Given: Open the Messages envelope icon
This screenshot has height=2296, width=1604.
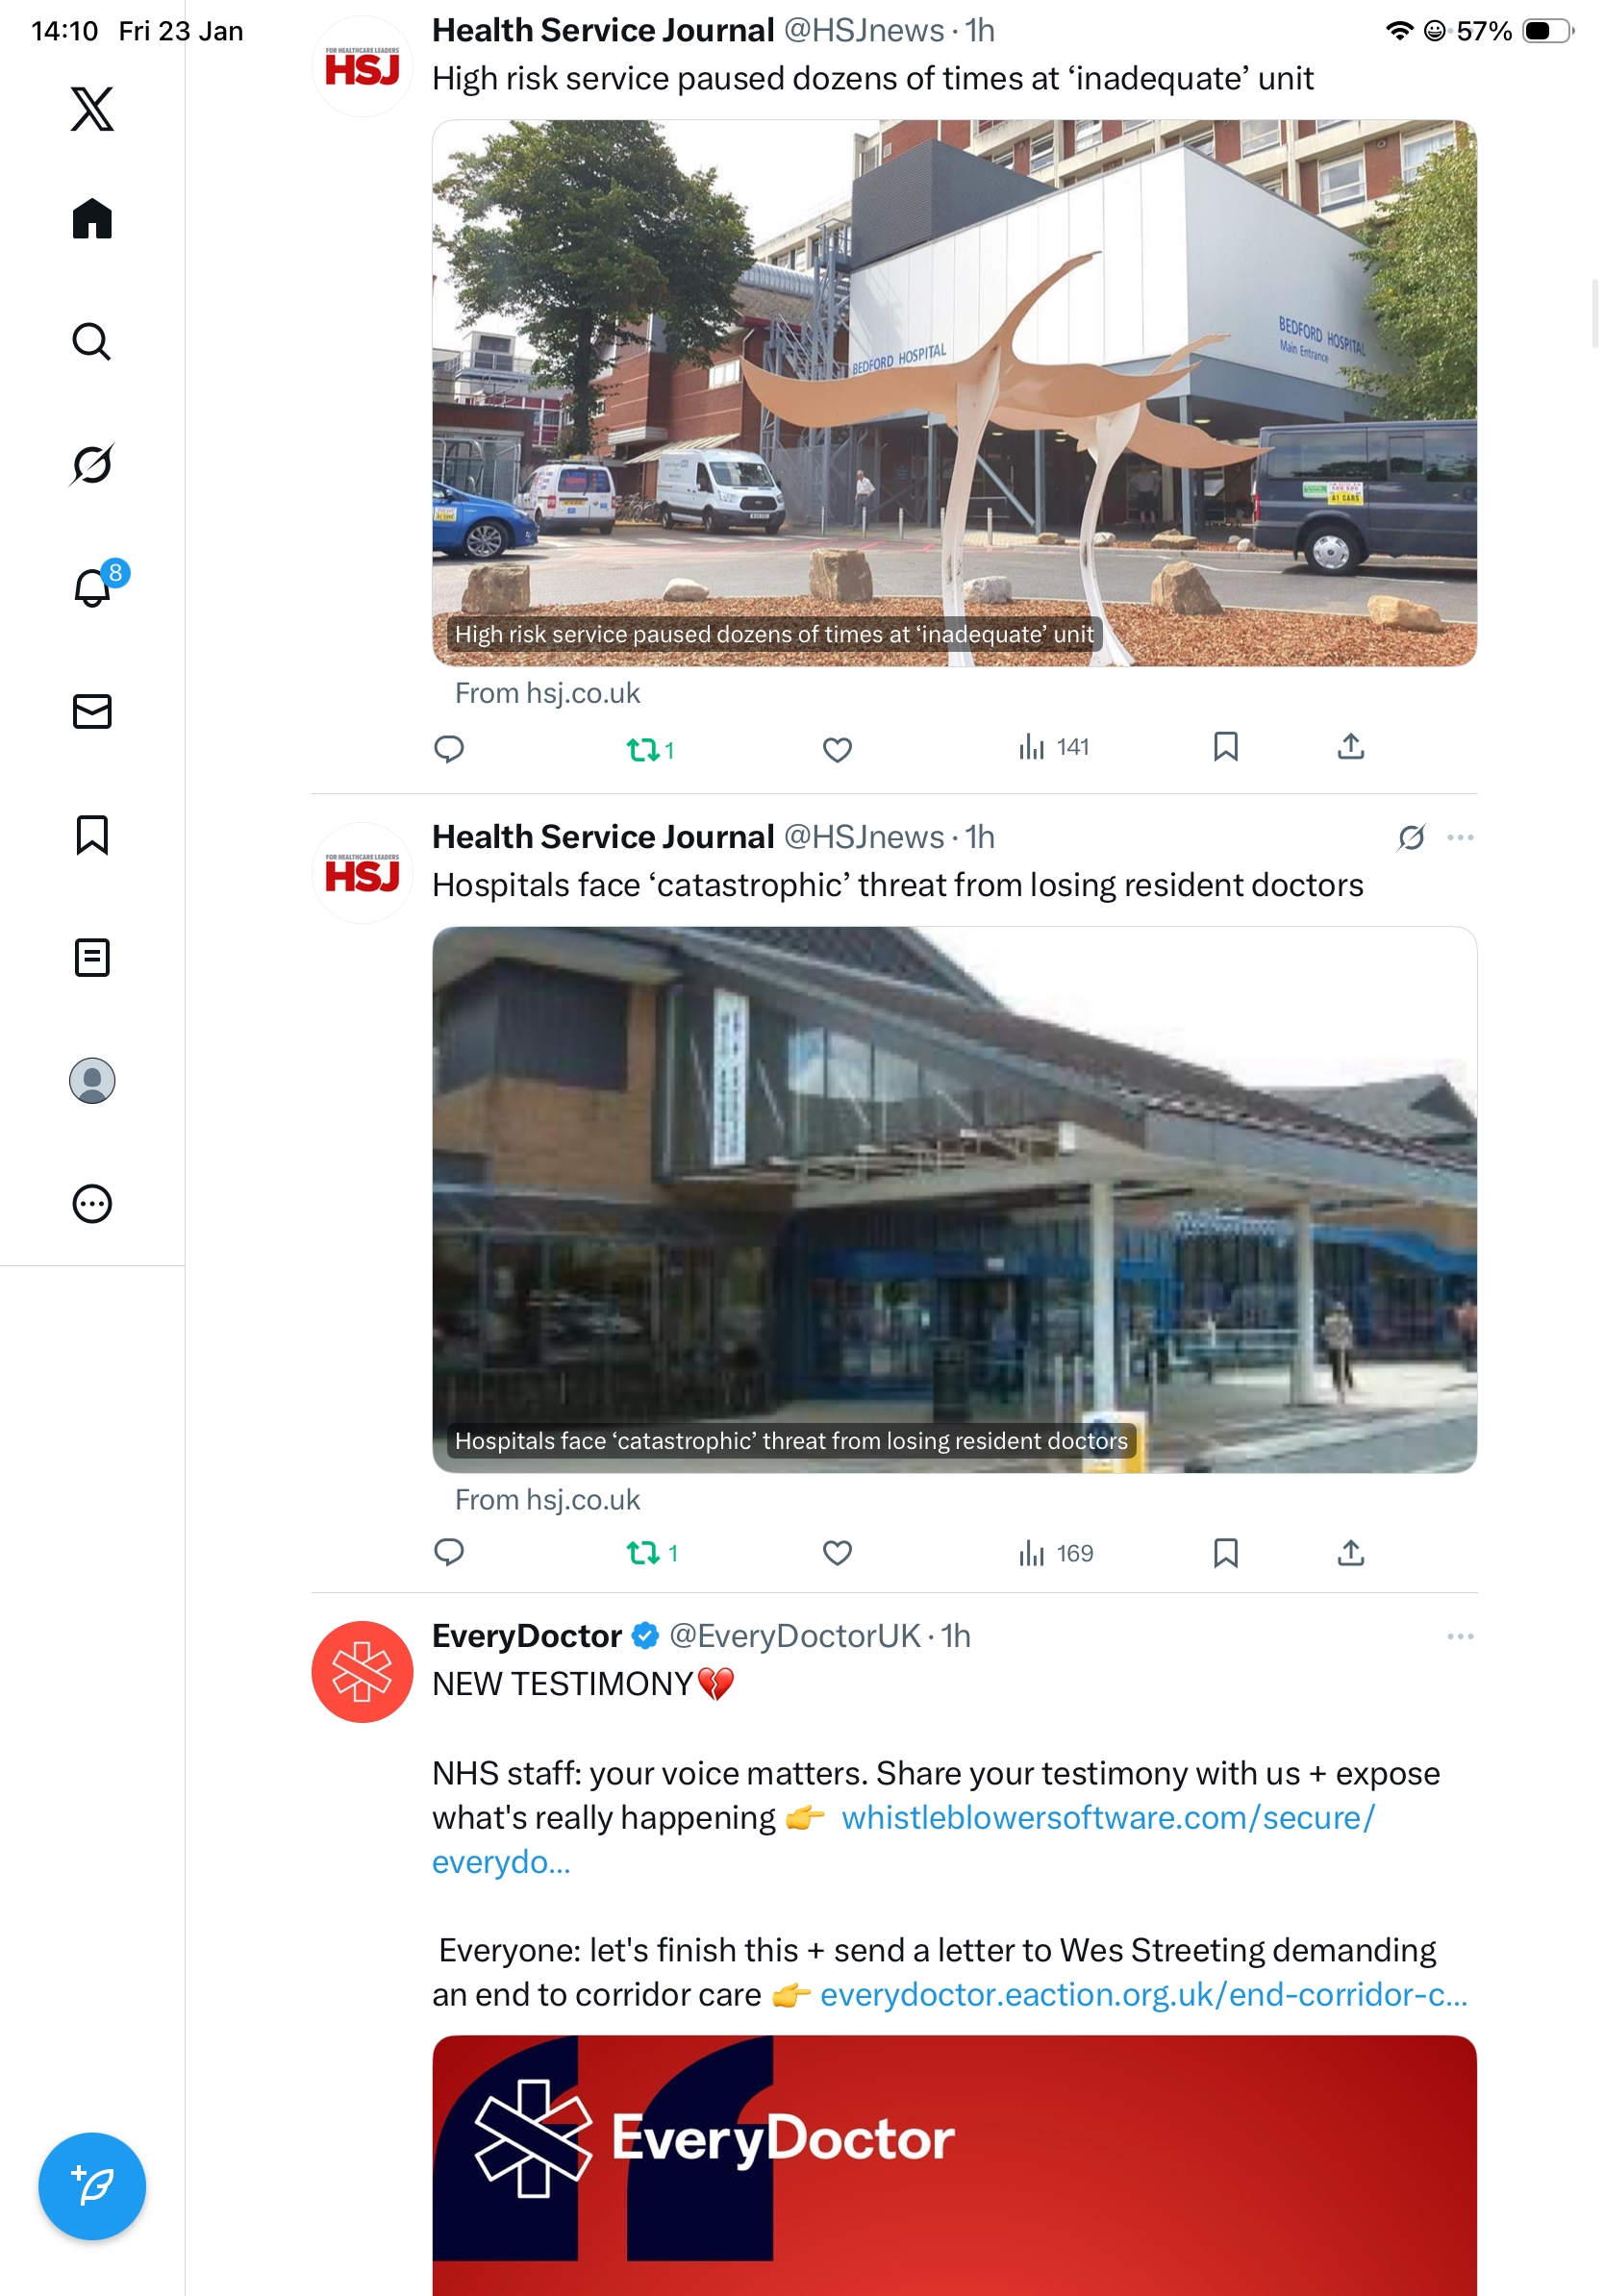Looking at the screenshot, I should tap(92, 711).
